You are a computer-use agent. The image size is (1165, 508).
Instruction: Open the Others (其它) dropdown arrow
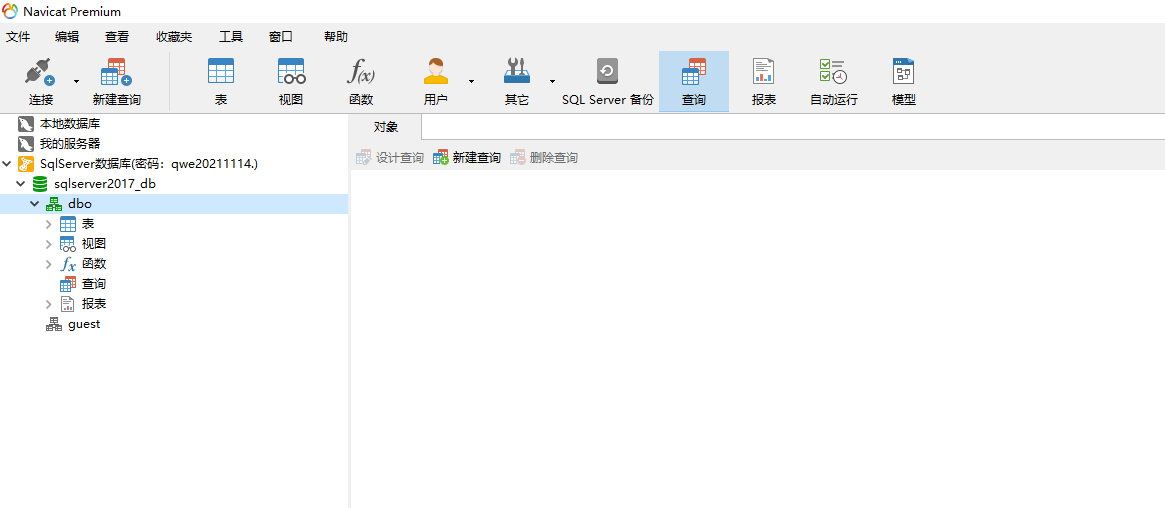[552, 80]
